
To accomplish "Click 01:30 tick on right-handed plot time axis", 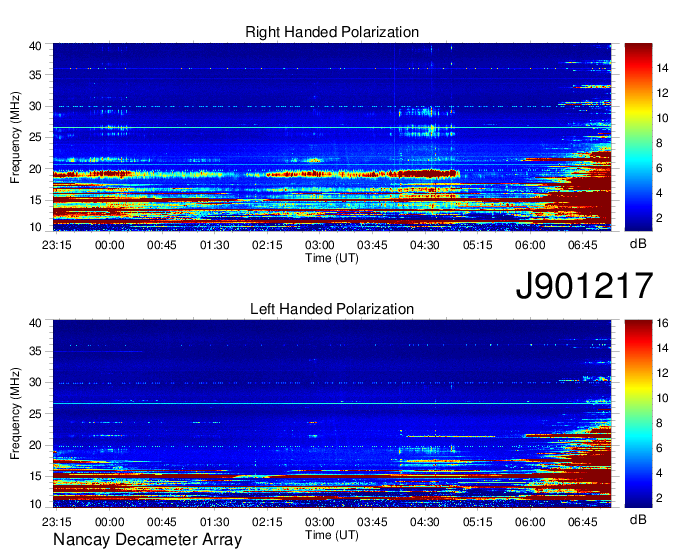I will (214, 245).
